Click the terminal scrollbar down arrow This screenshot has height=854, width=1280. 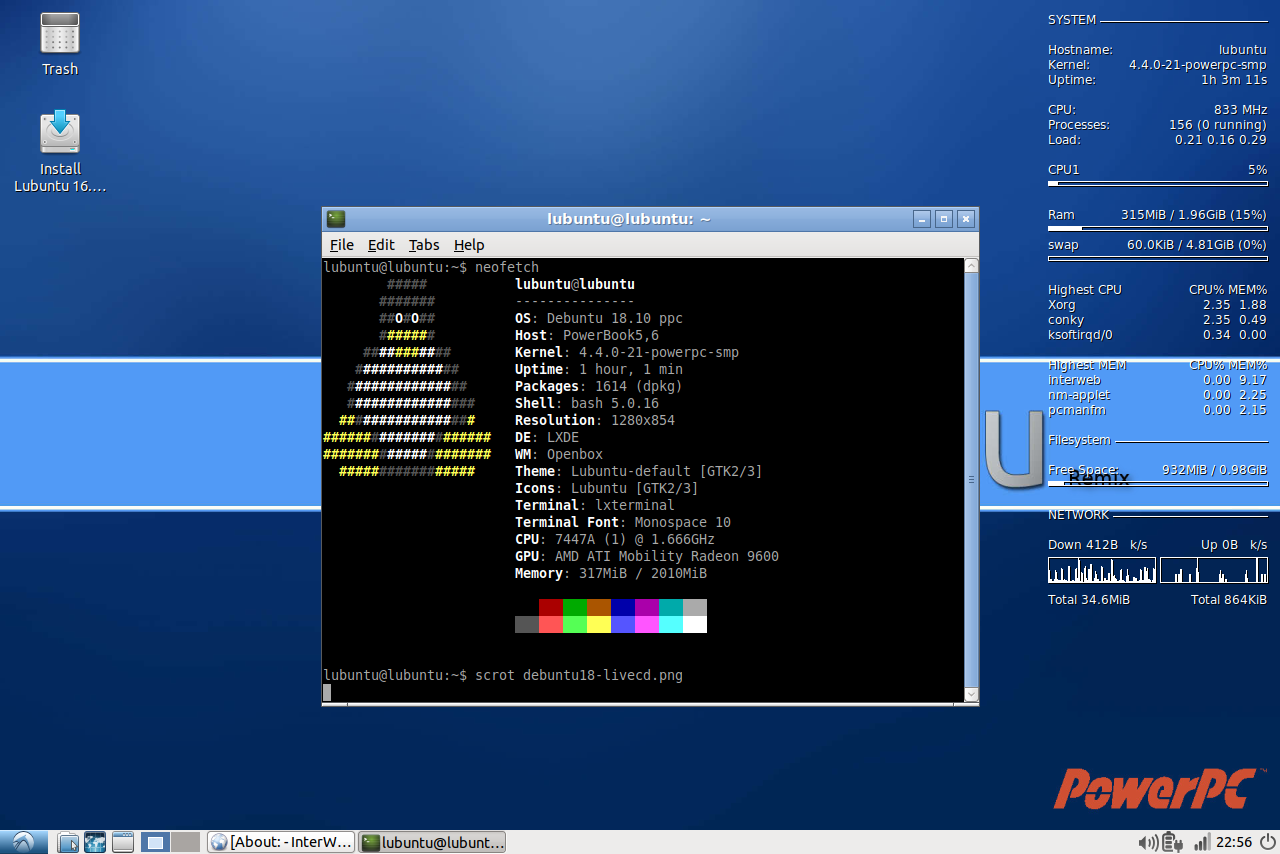[x=970, y=694]
